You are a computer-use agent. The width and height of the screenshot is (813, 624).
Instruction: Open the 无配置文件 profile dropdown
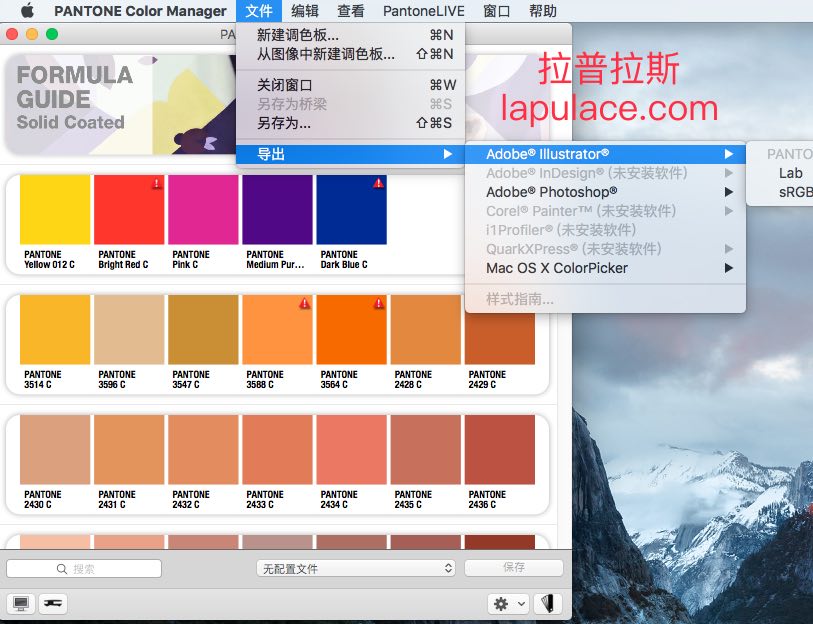click(x=357, y=568)
